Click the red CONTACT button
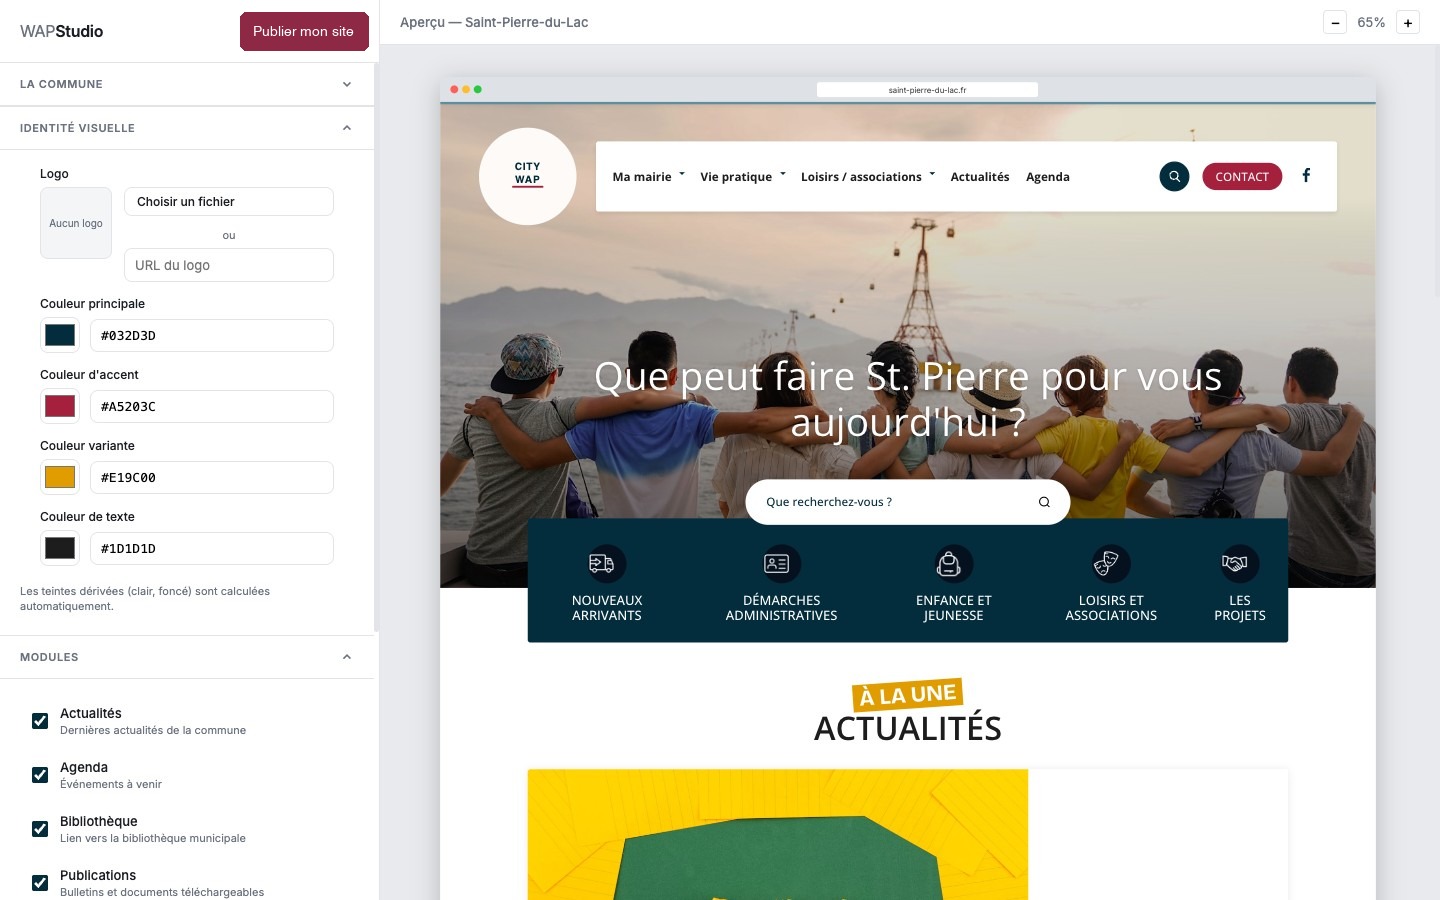1440x900 pixels. point(1242,177)
